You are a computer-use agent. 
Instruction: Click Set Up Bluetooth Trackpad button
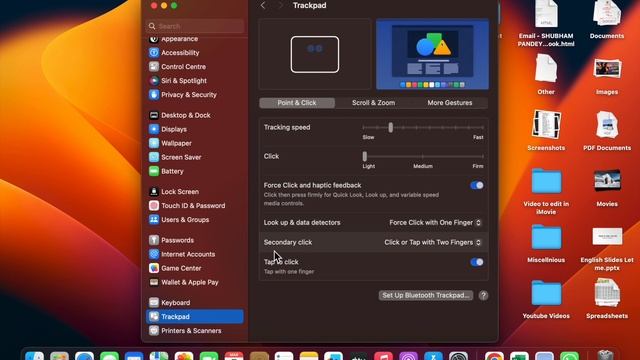tap(426, 295)
